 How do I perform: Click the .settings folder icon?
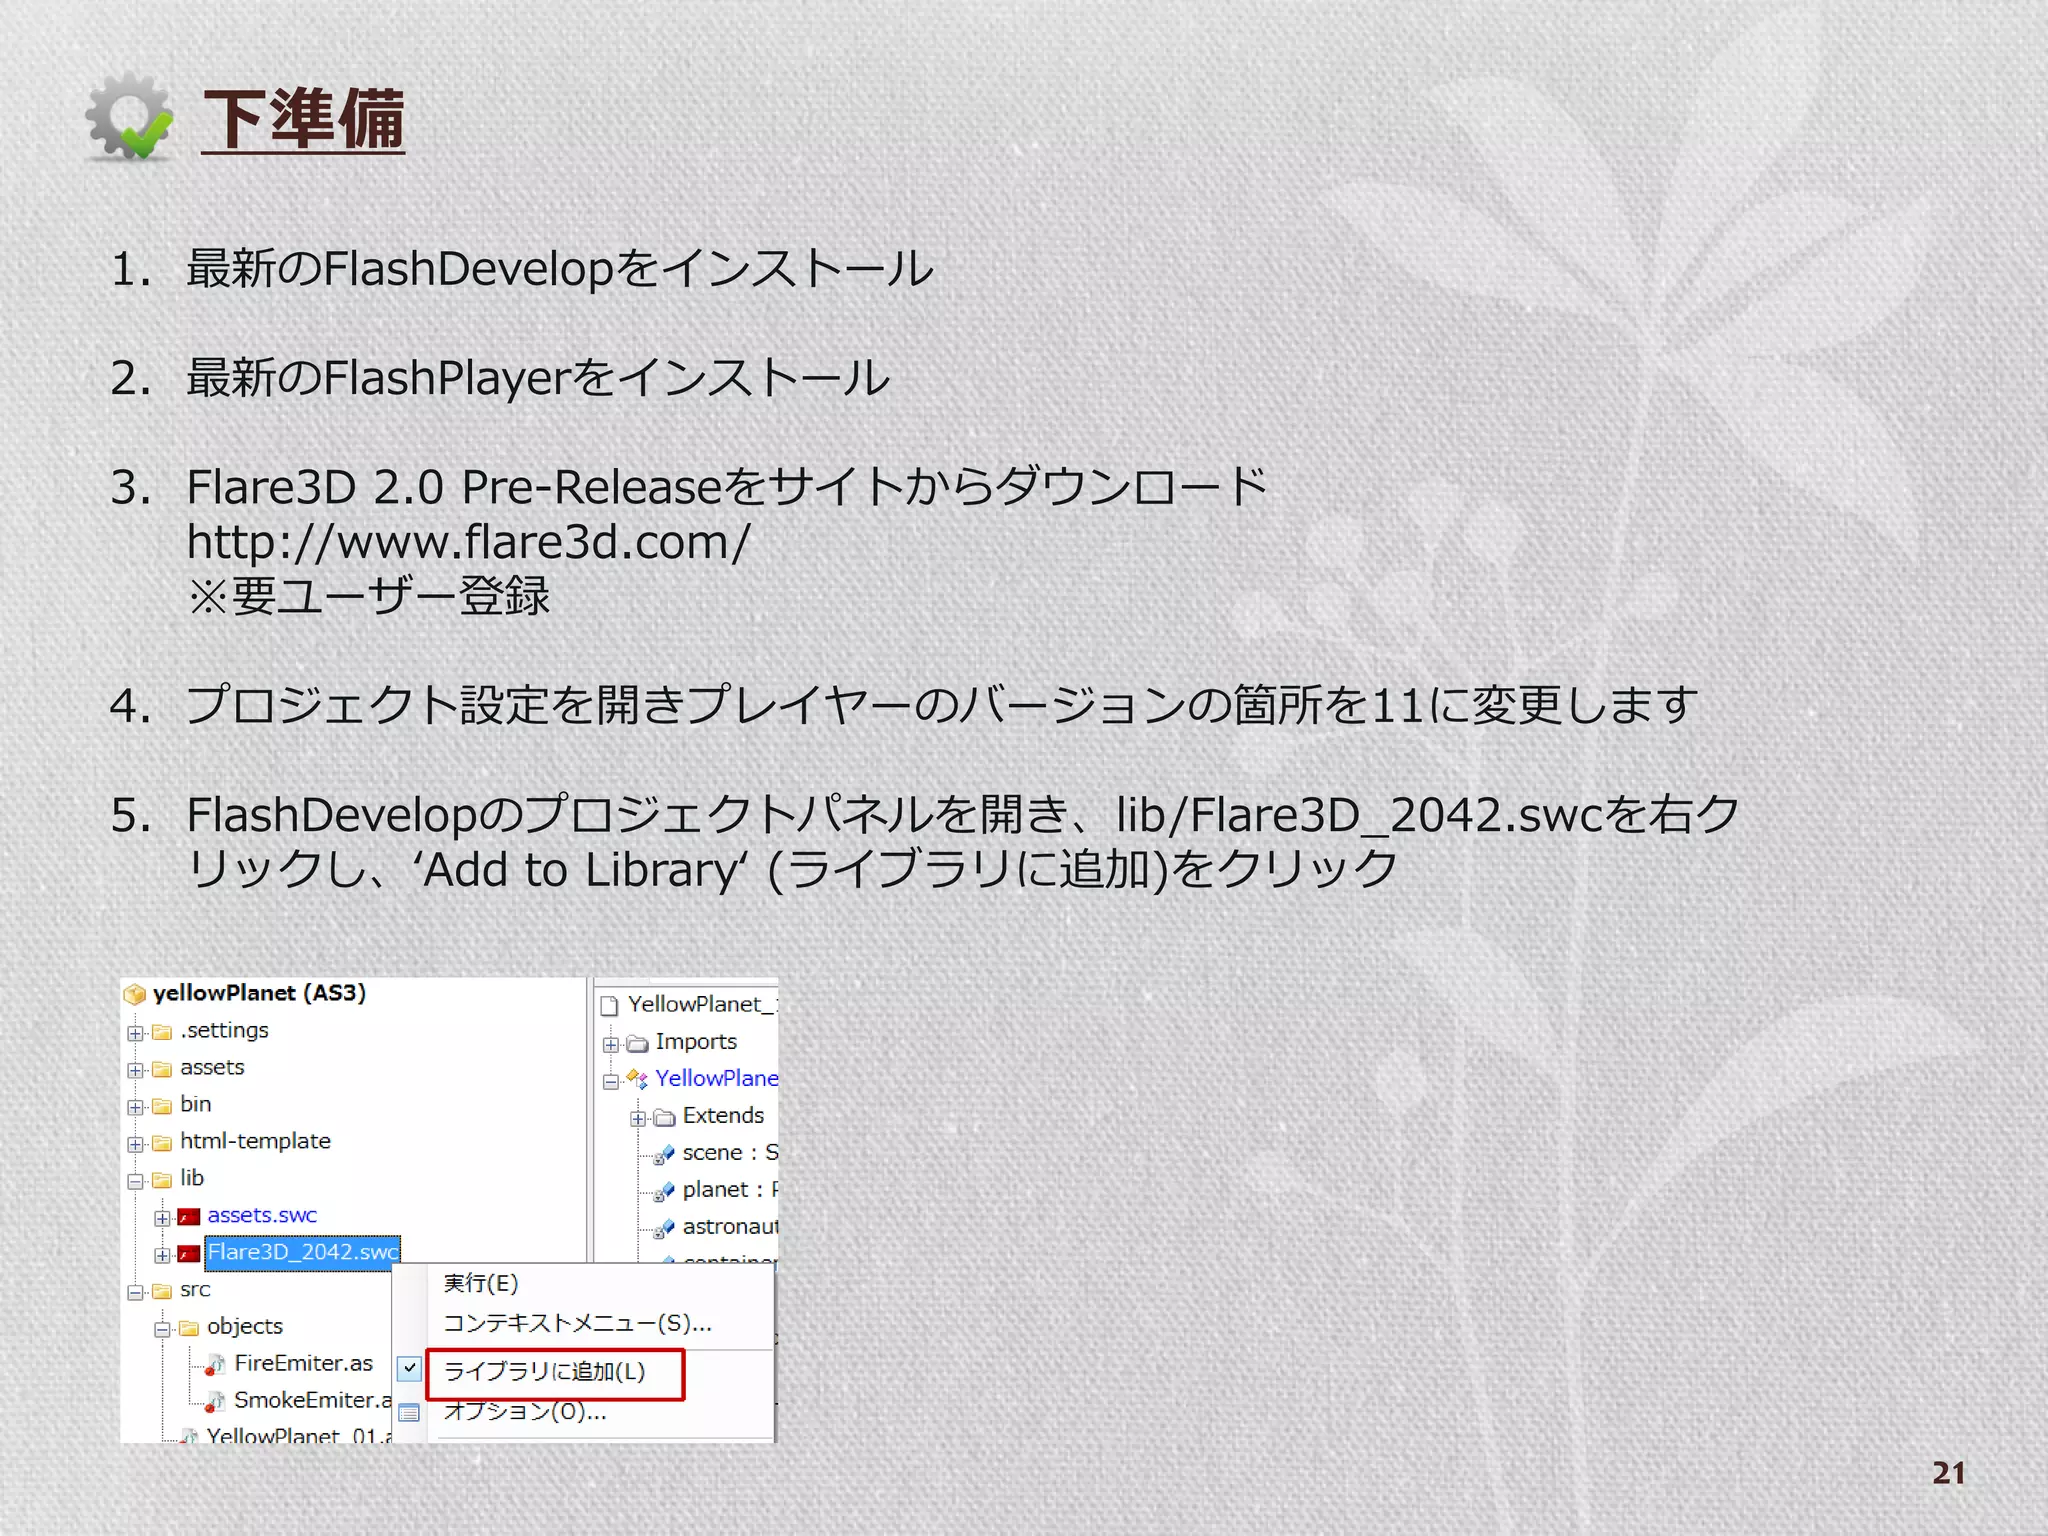pyautogui.click(x=162, y=1032)
